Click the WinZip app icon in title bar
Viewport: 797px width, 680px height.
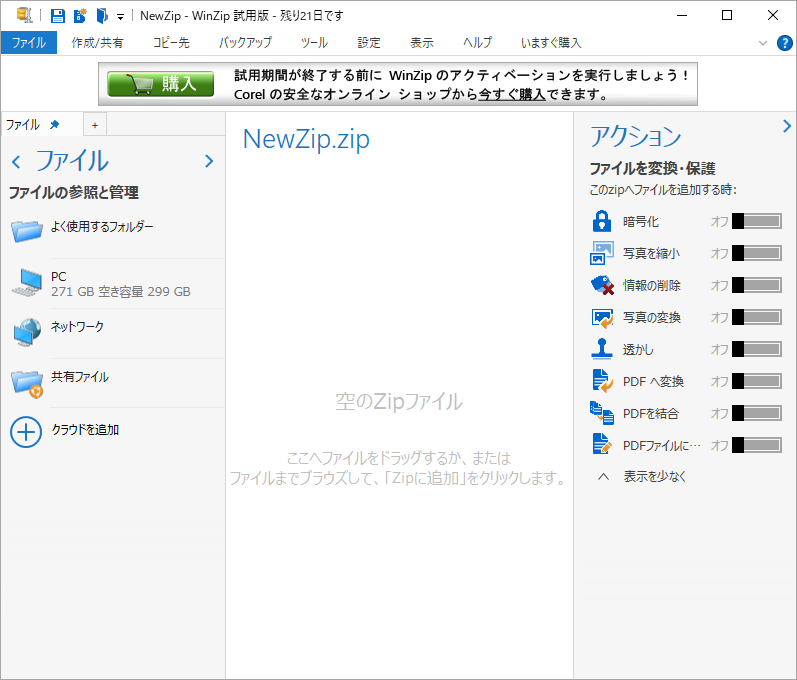click(24, 15)
